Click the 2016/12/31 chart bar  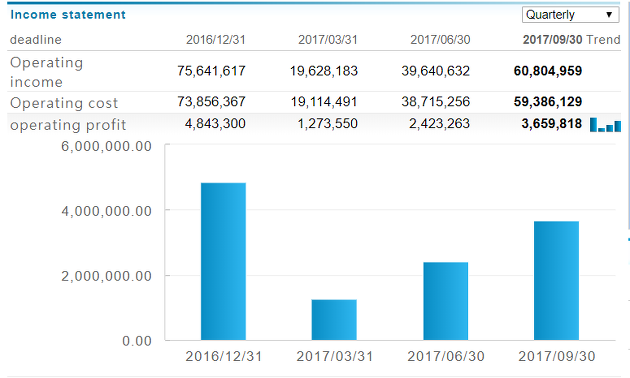coord(223,262)
